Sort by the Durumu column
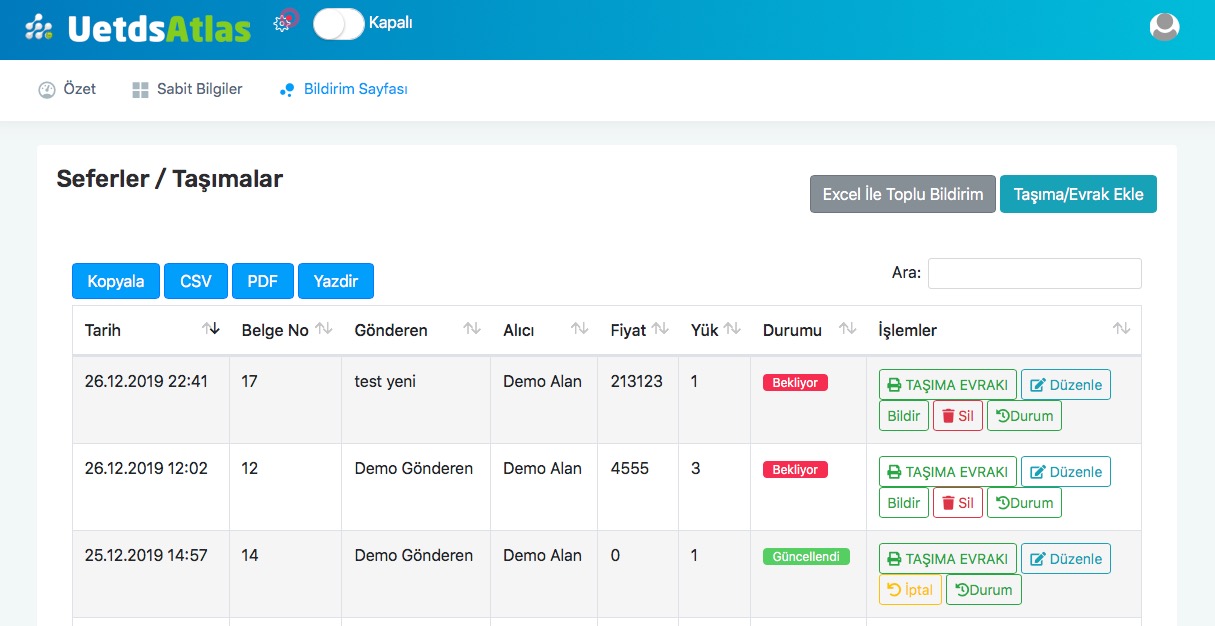 808,330
